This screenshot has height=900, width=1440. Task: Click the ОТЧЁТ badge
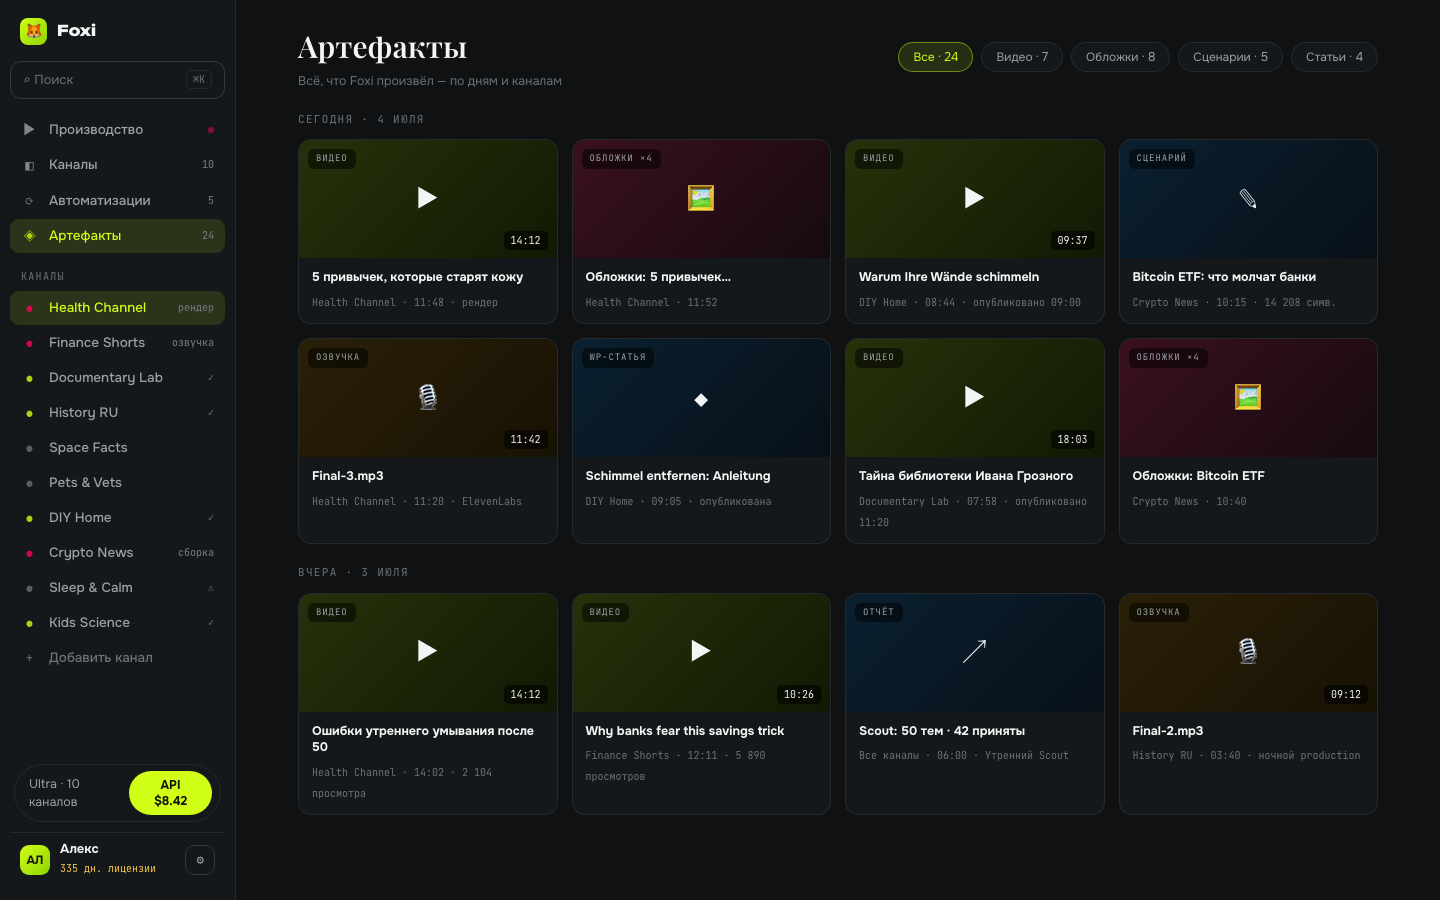click(x=878, y=612)
